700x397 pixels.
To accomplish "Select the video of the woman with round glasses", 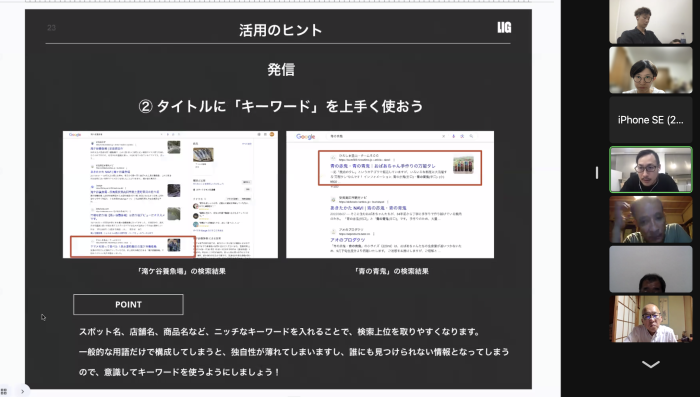I will click(x=650, y=70).
